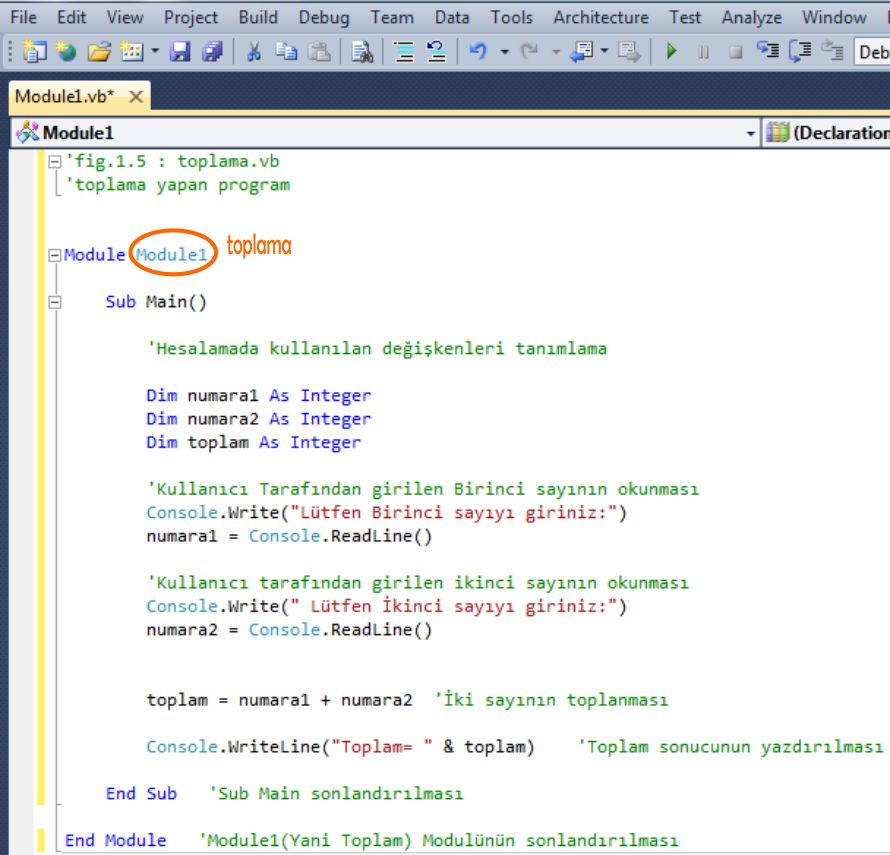
Task: Open the Redo history dropdown arrow
Action: click(x=556, y=52)
